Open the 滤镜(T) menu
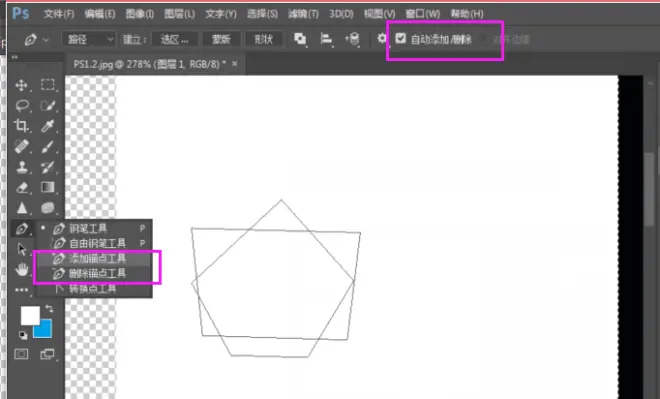Image resolution: width=660 pixels, height=399 pixels. pyautogui.click(x=303, y=14)
